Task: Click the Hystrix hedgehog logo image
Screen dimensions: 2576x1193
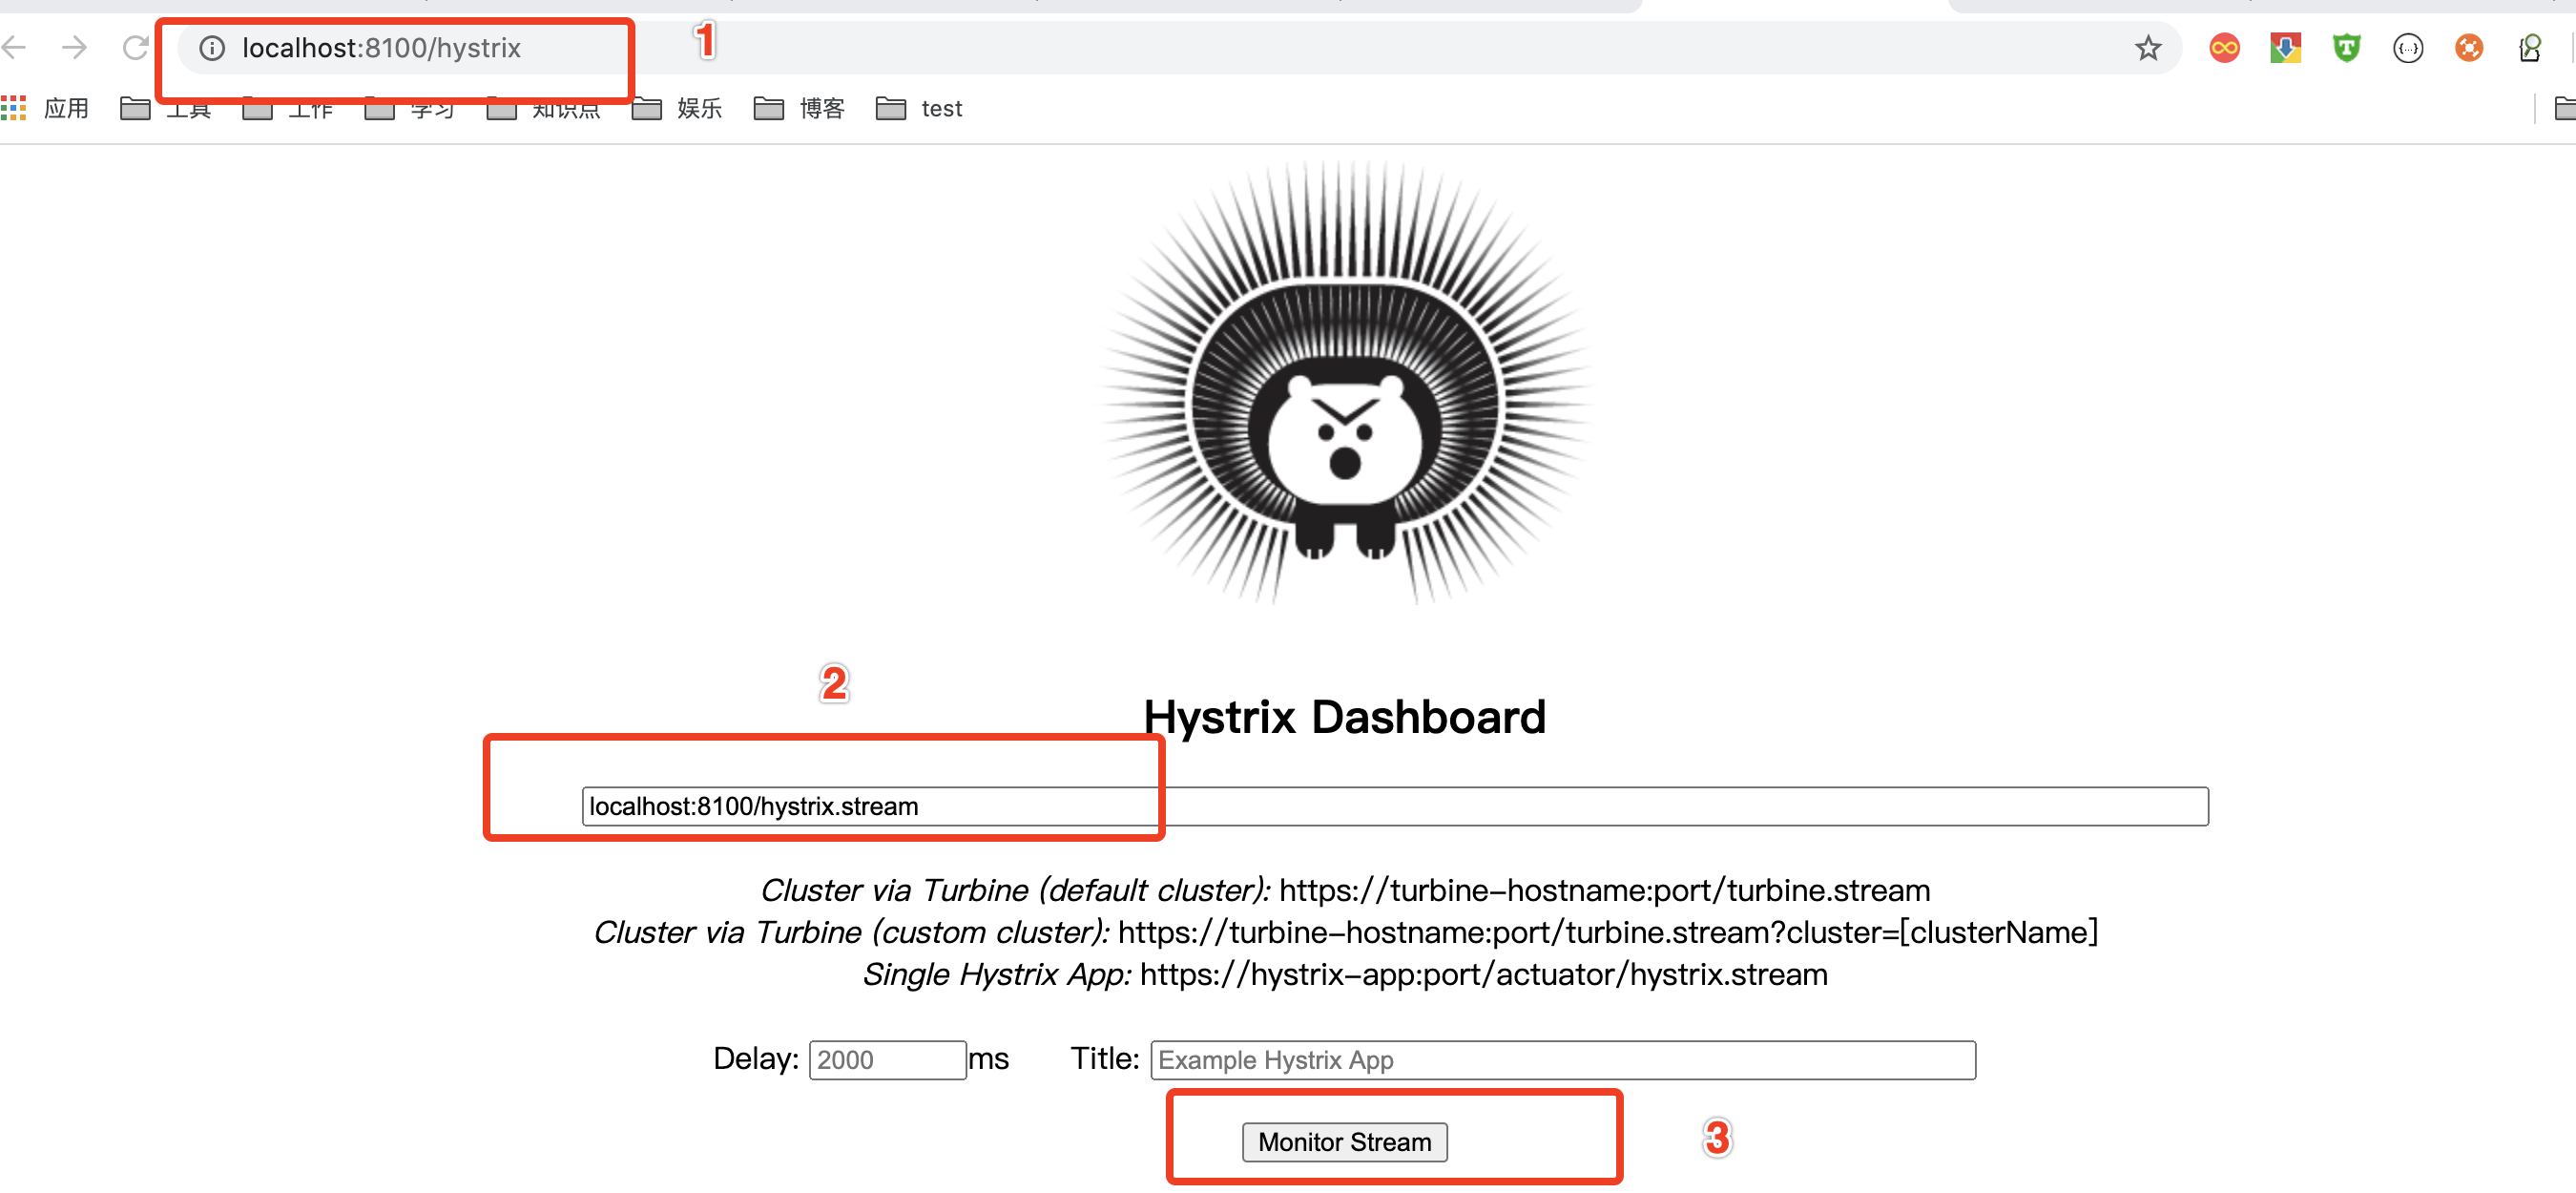Action: click(1344, 382)
